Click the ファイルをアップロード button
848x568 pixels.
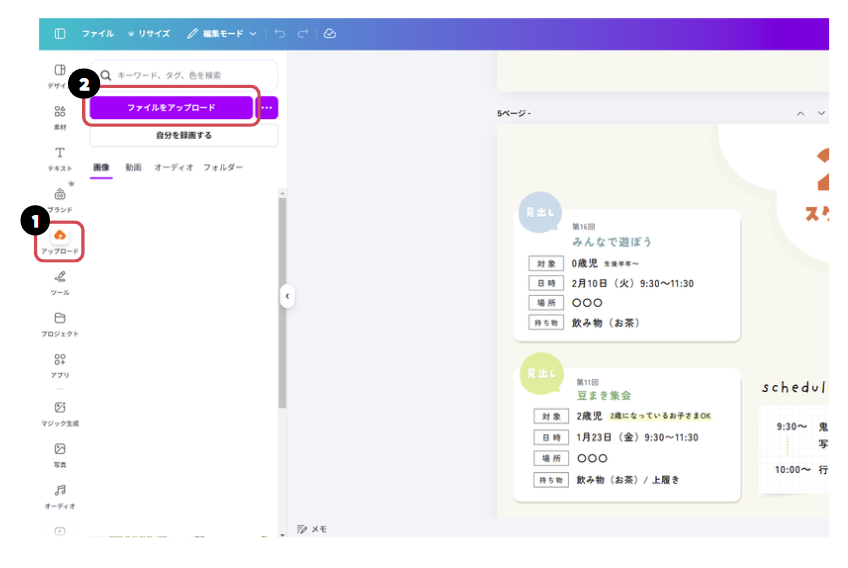pos(171,108)
